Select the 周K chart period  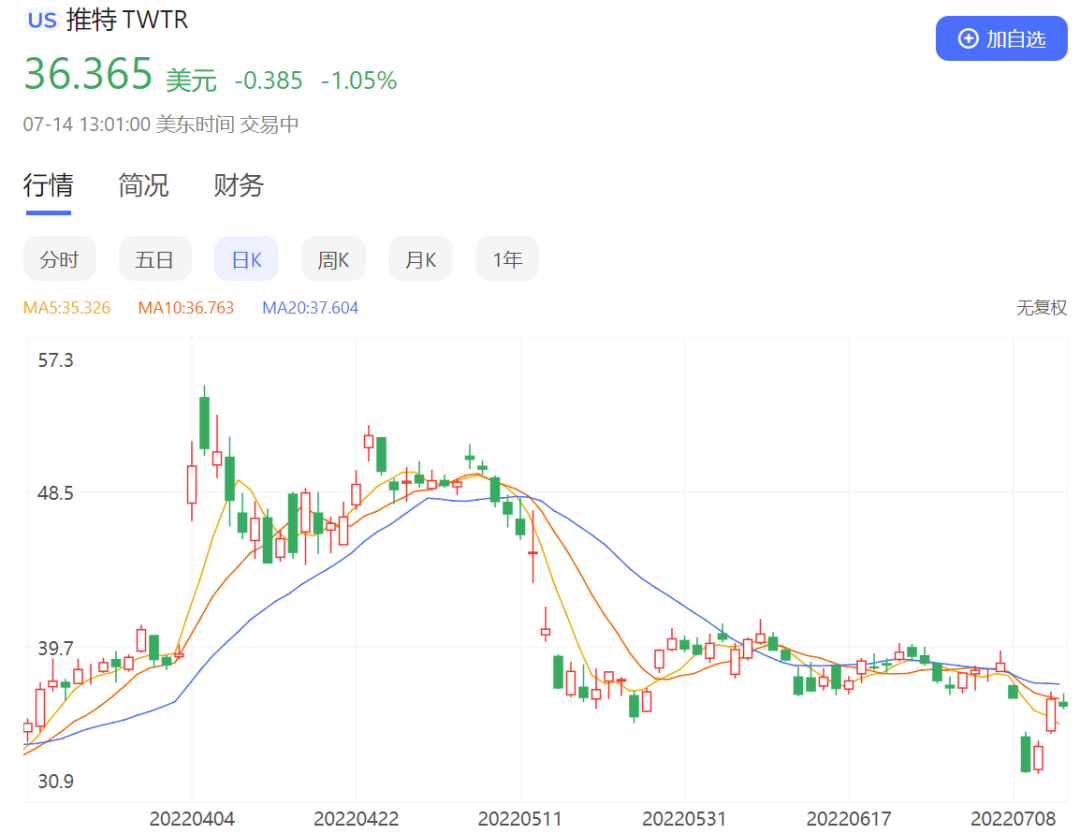click(x=333, y=259)
